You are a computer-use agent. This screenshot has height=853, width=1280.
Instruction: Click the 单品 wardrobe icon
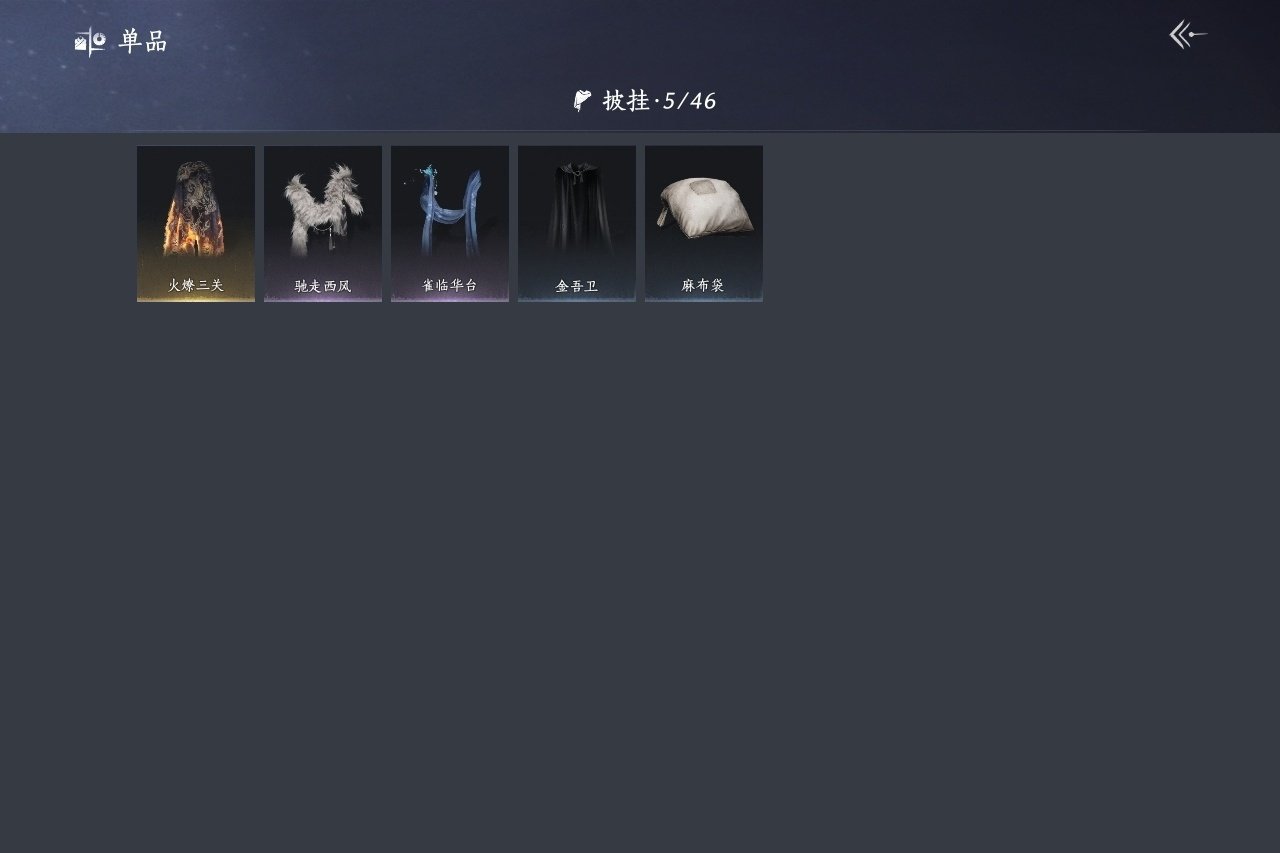90,41
